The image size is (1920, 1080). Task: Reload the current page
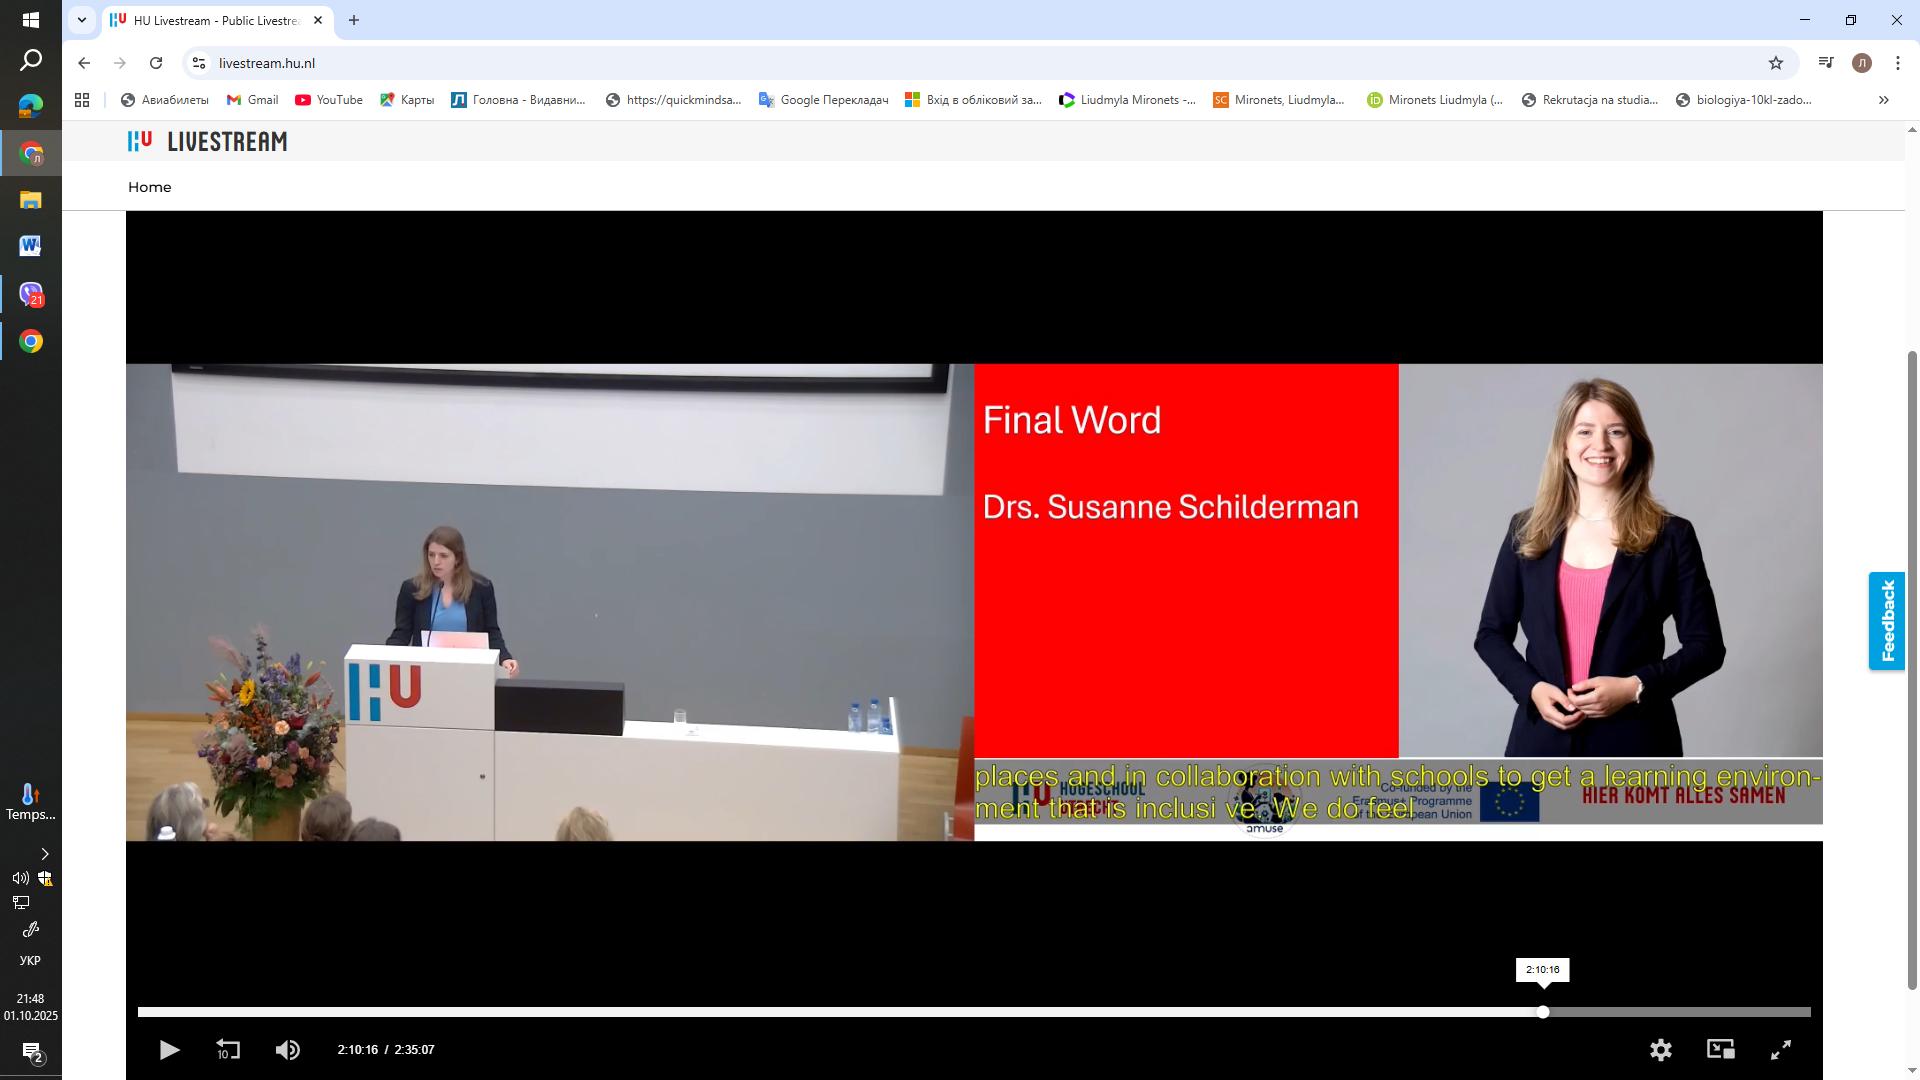coord(156,63)
